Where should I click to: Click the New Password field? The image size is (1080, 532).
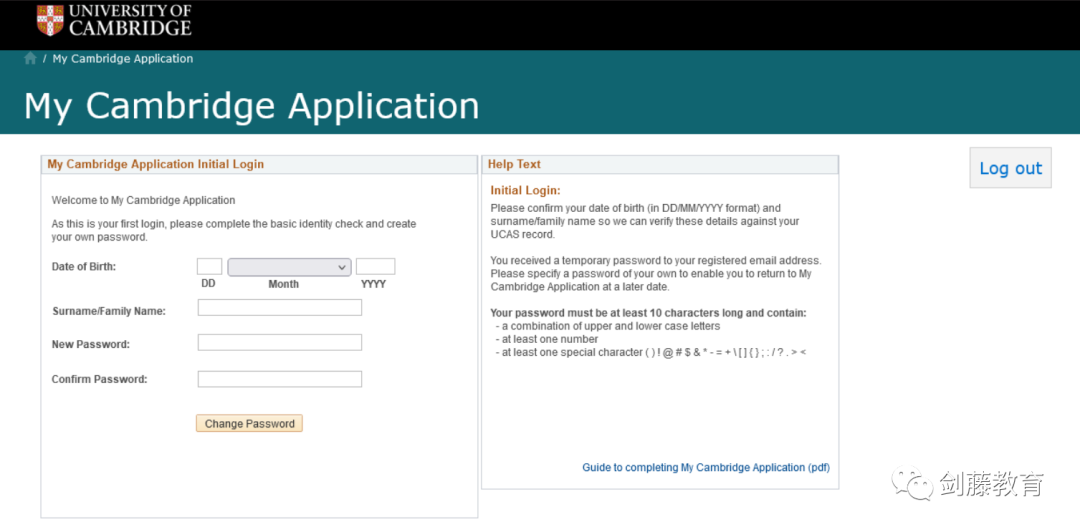[x=280, y=342]
